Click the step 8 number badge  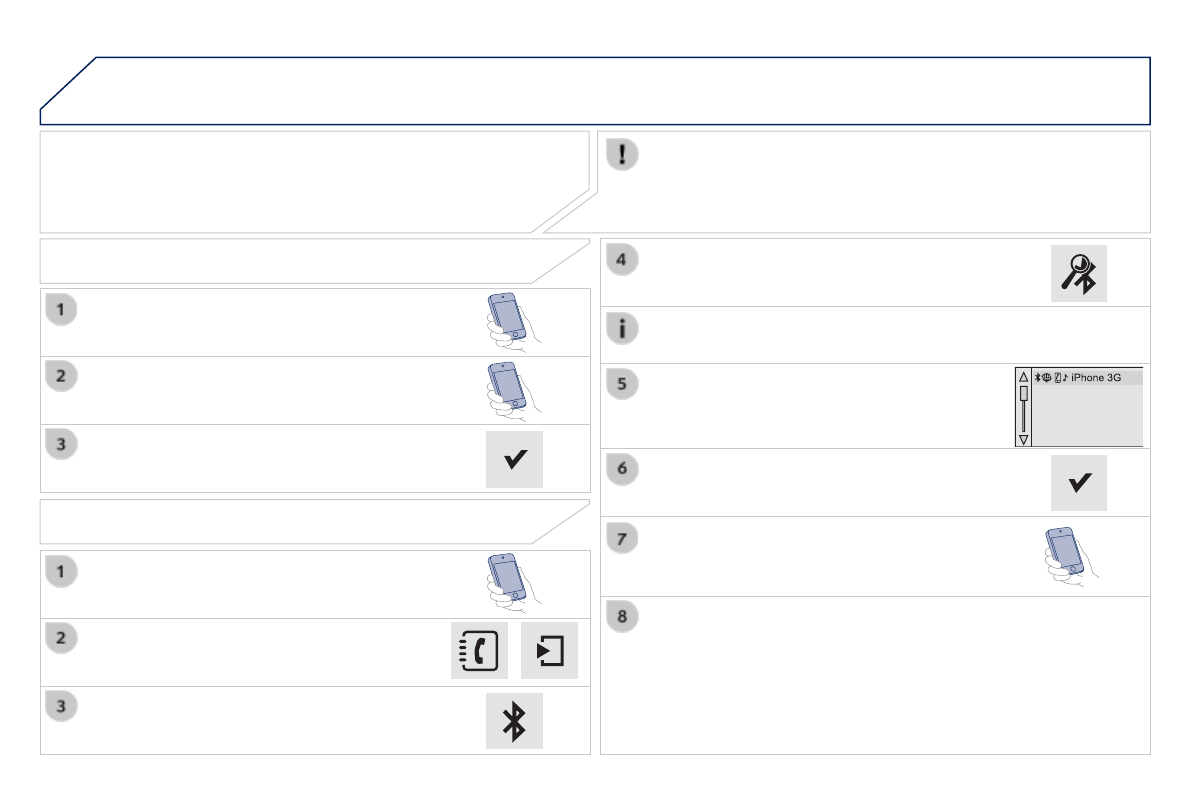tap(624, 616)
